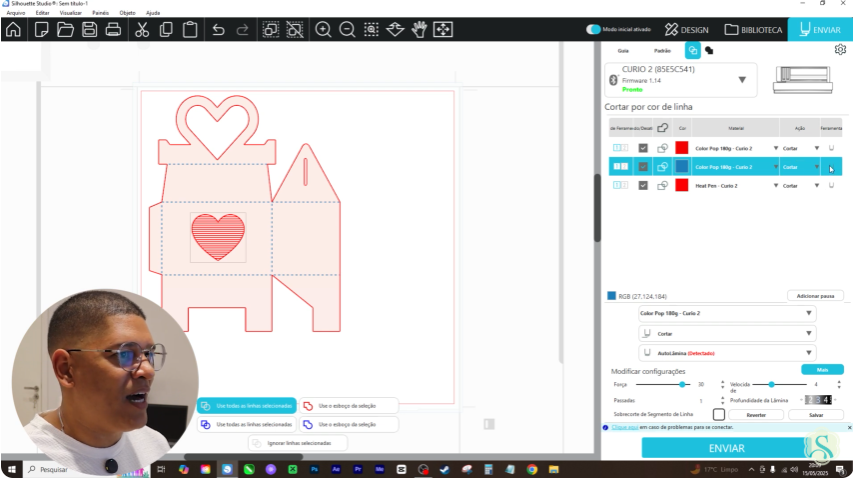Viewport: 853px width, 478px height.
Task: Paste with the clipboard icon
Action: [x=190, y=29]
